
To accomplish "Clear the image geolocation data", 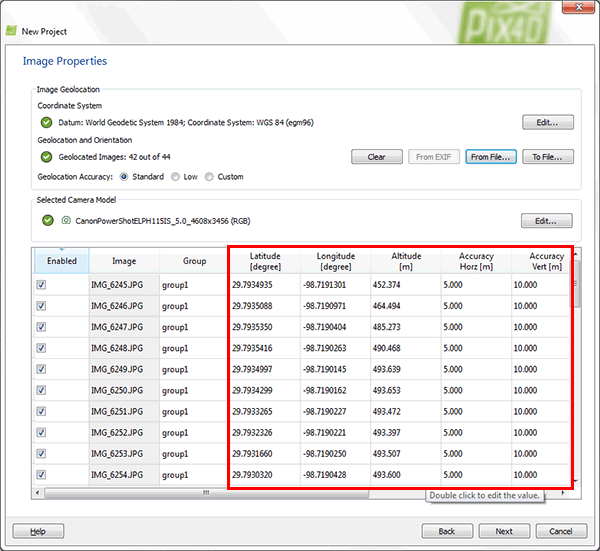I will [x=376, y=157].
